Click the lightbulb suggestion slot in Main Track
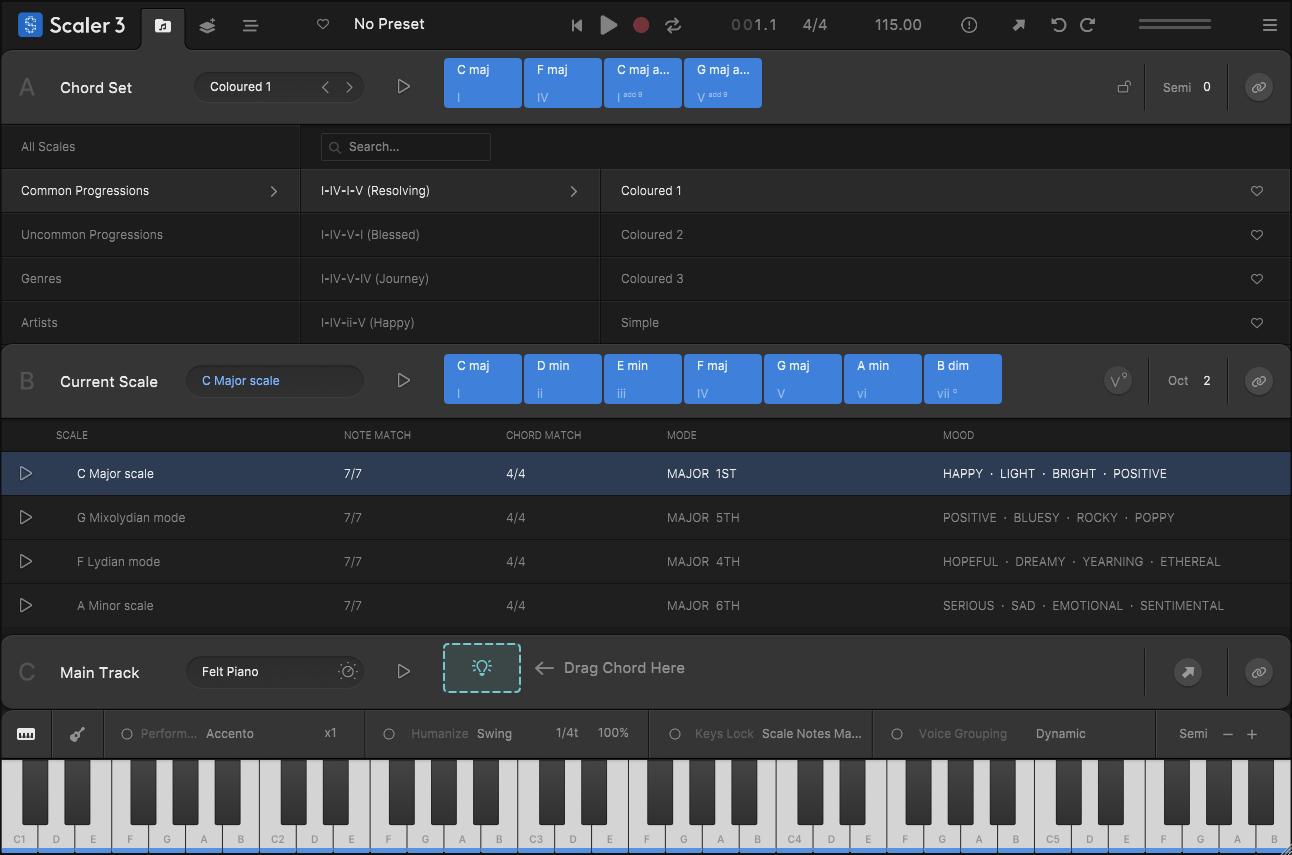The height and width of the screenshot is (855, 1292). point(482,668)
